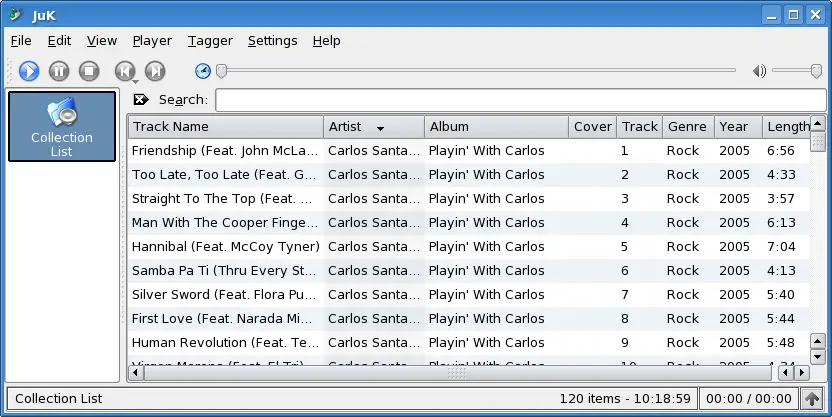Sort by the Year column header

tap(736, 127)
